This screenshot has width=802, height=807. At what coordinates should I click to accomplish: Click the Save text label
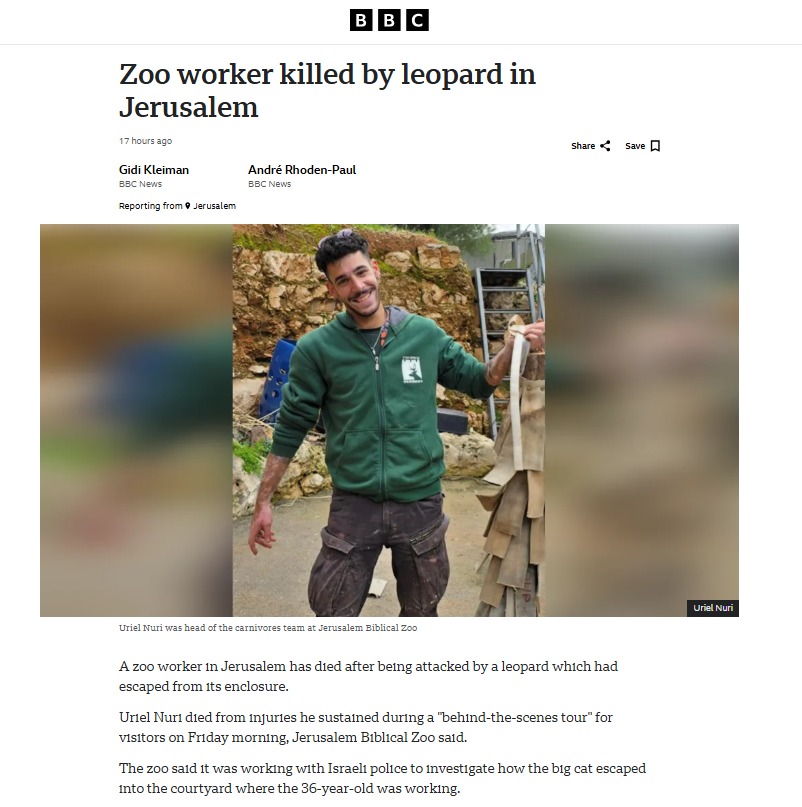[635, 146]
